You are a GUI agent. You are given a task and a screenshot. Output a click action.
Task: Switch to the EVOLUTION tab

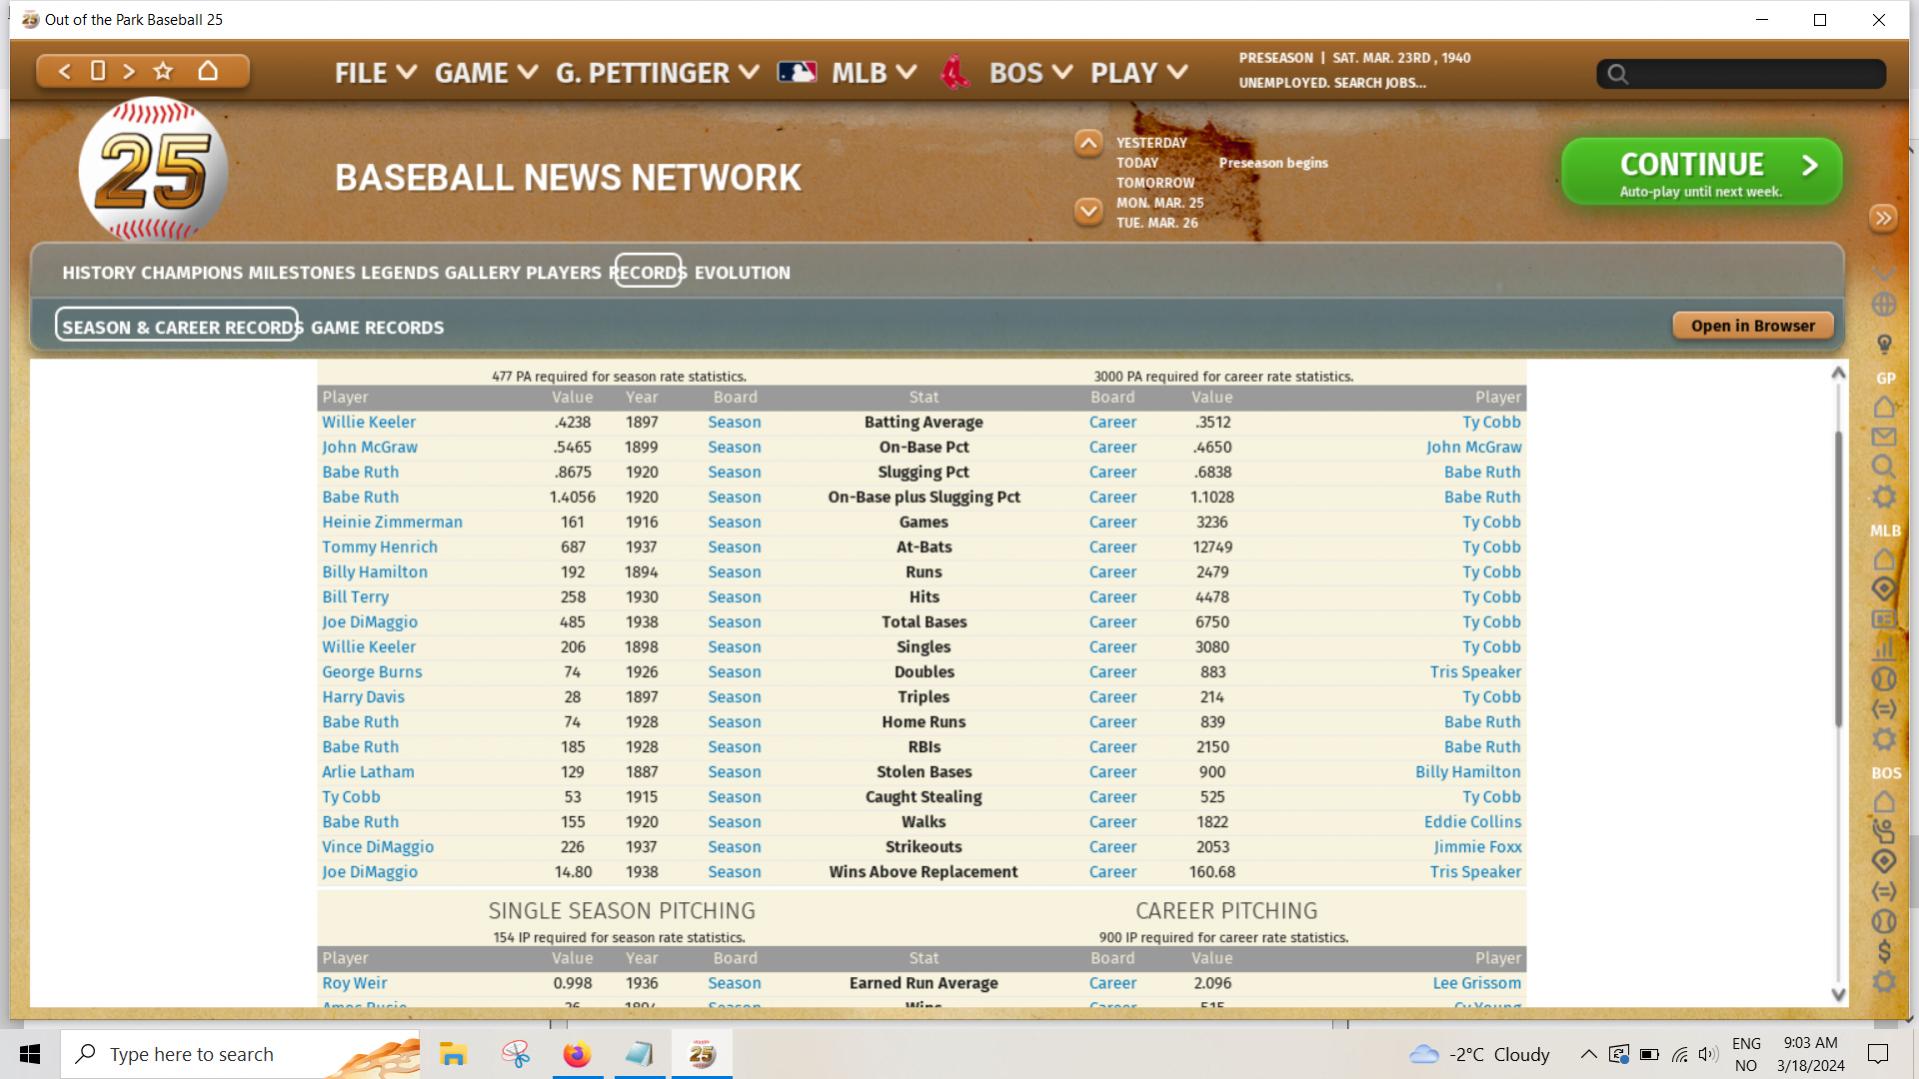pyautogui.click(x=741, y=272)
